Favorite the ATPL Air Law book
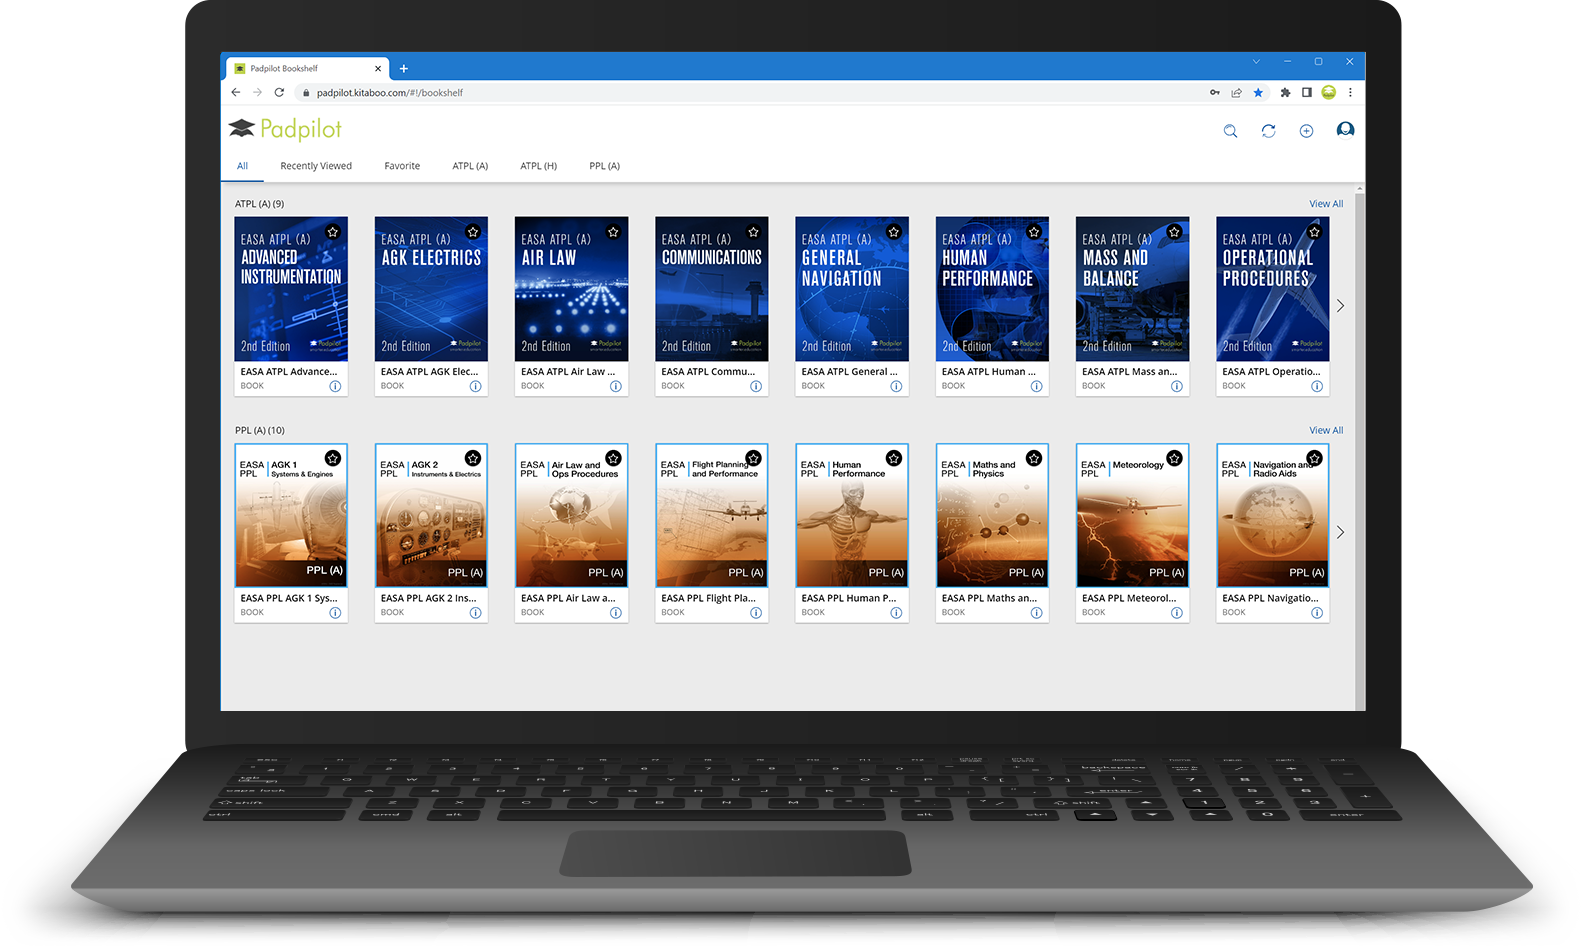 tap(613, 232)
